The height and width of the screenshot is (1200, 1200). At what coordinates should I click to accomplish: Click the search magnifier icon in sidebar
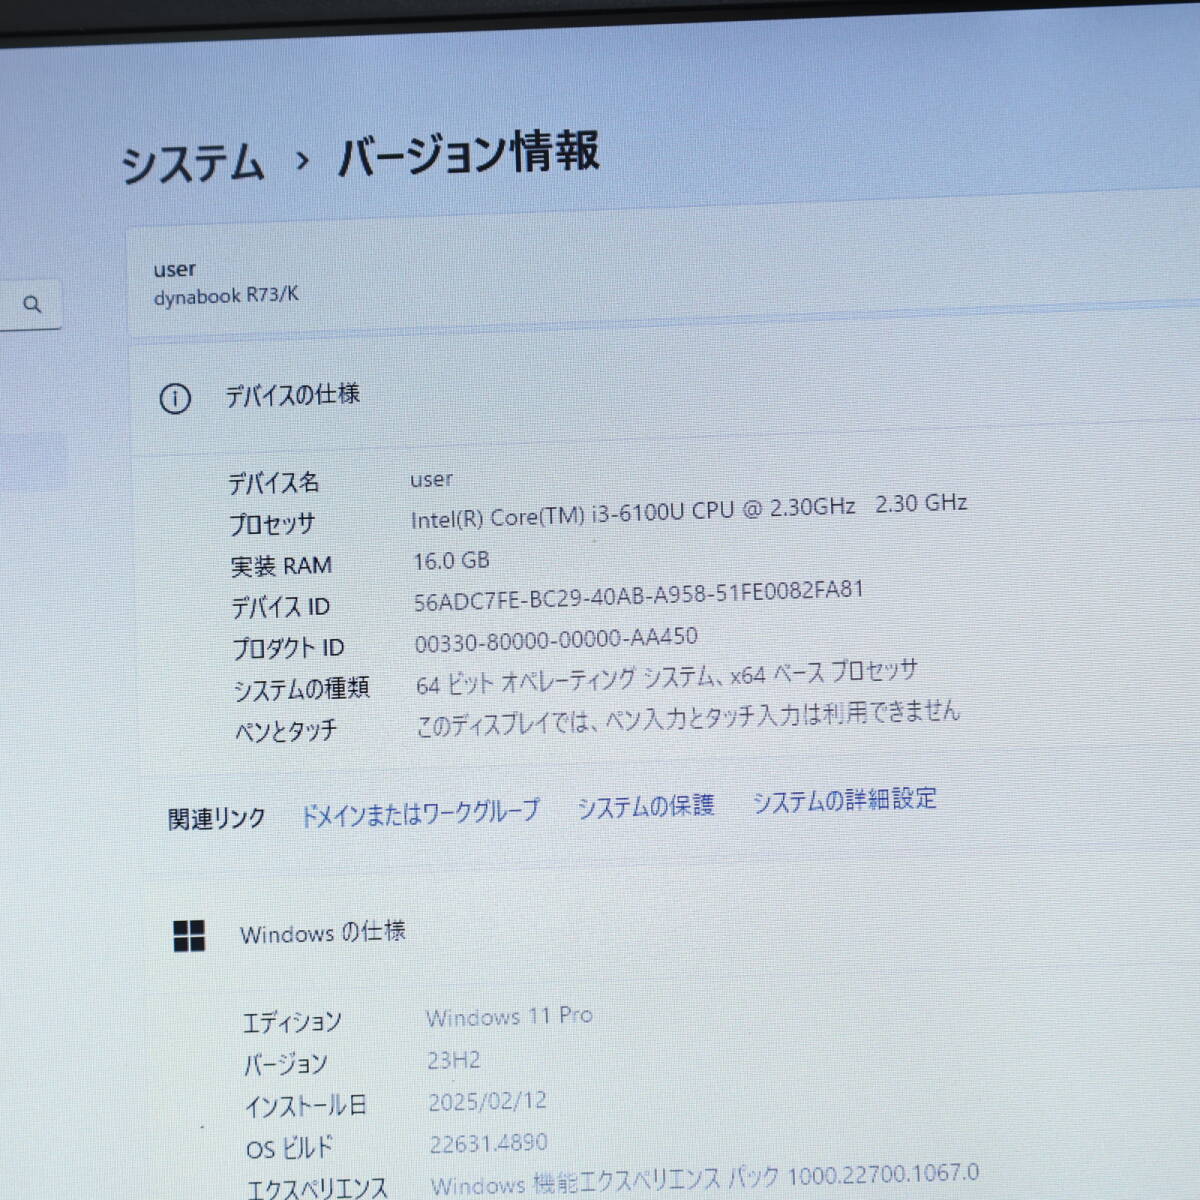point(32,304)
